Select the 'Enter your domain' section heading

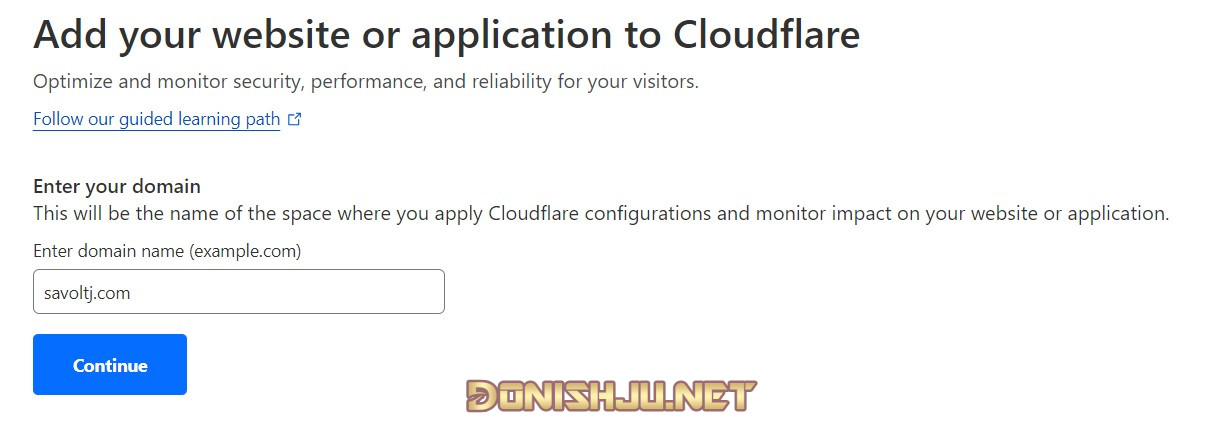(117, 186)
